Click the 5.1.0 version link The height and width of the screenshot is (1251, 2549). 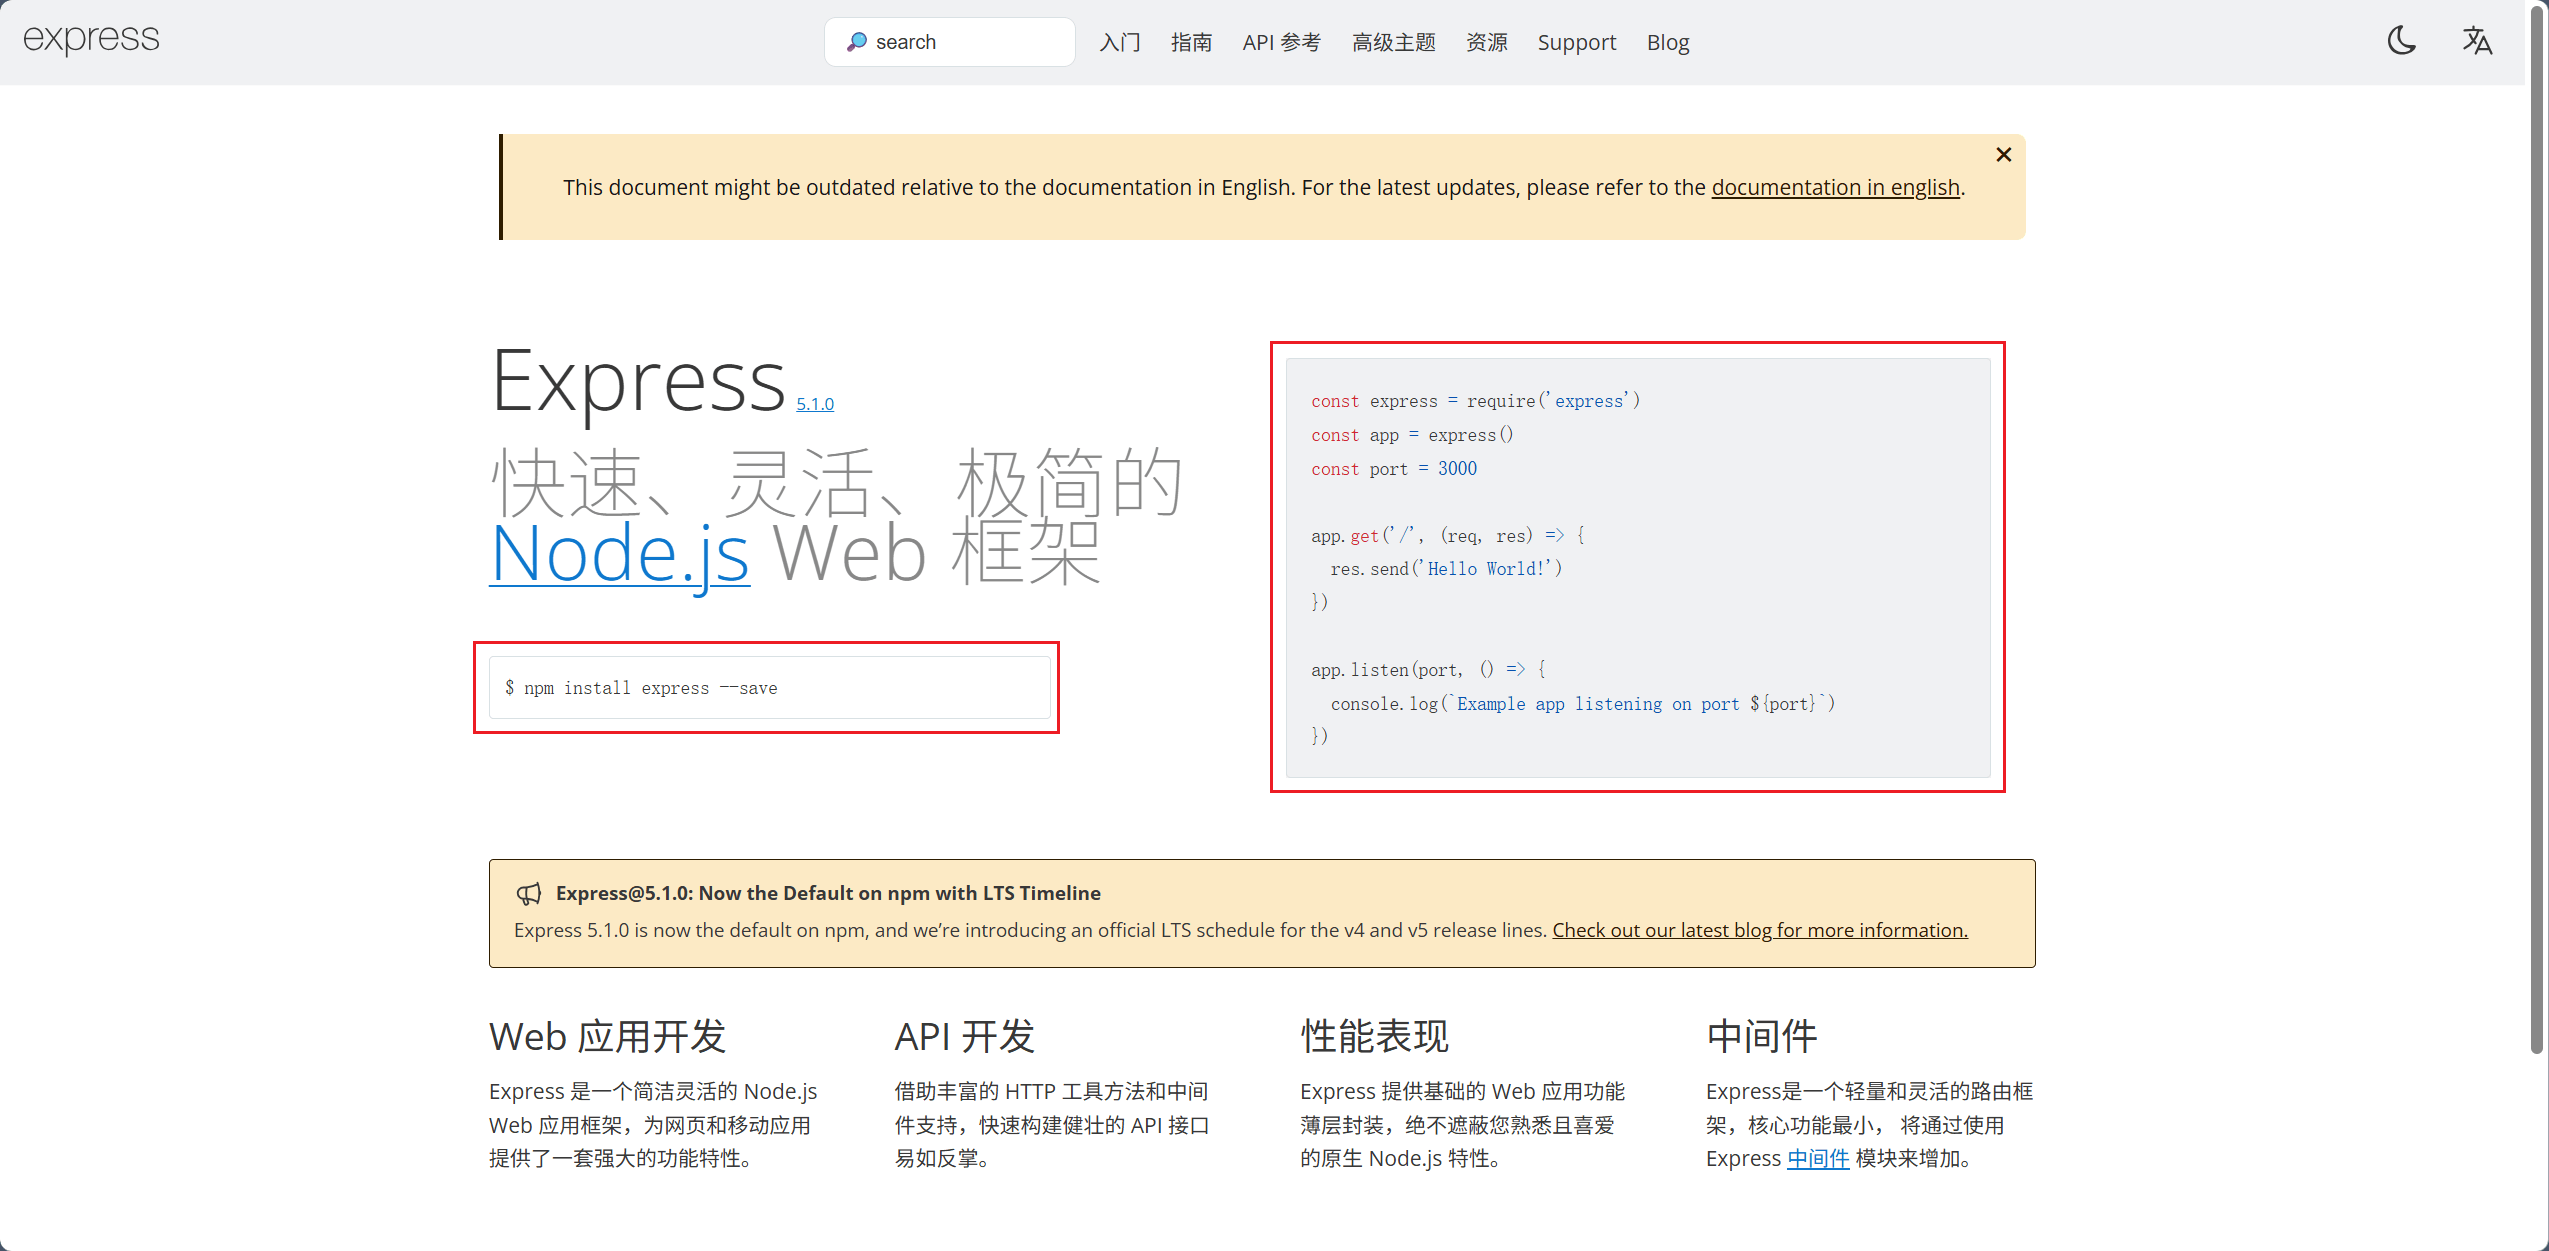[814, 404]
